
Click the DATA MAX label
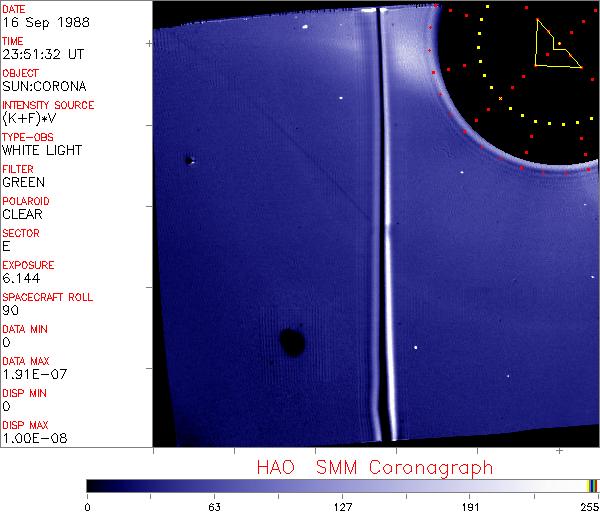tap(26, 361)
